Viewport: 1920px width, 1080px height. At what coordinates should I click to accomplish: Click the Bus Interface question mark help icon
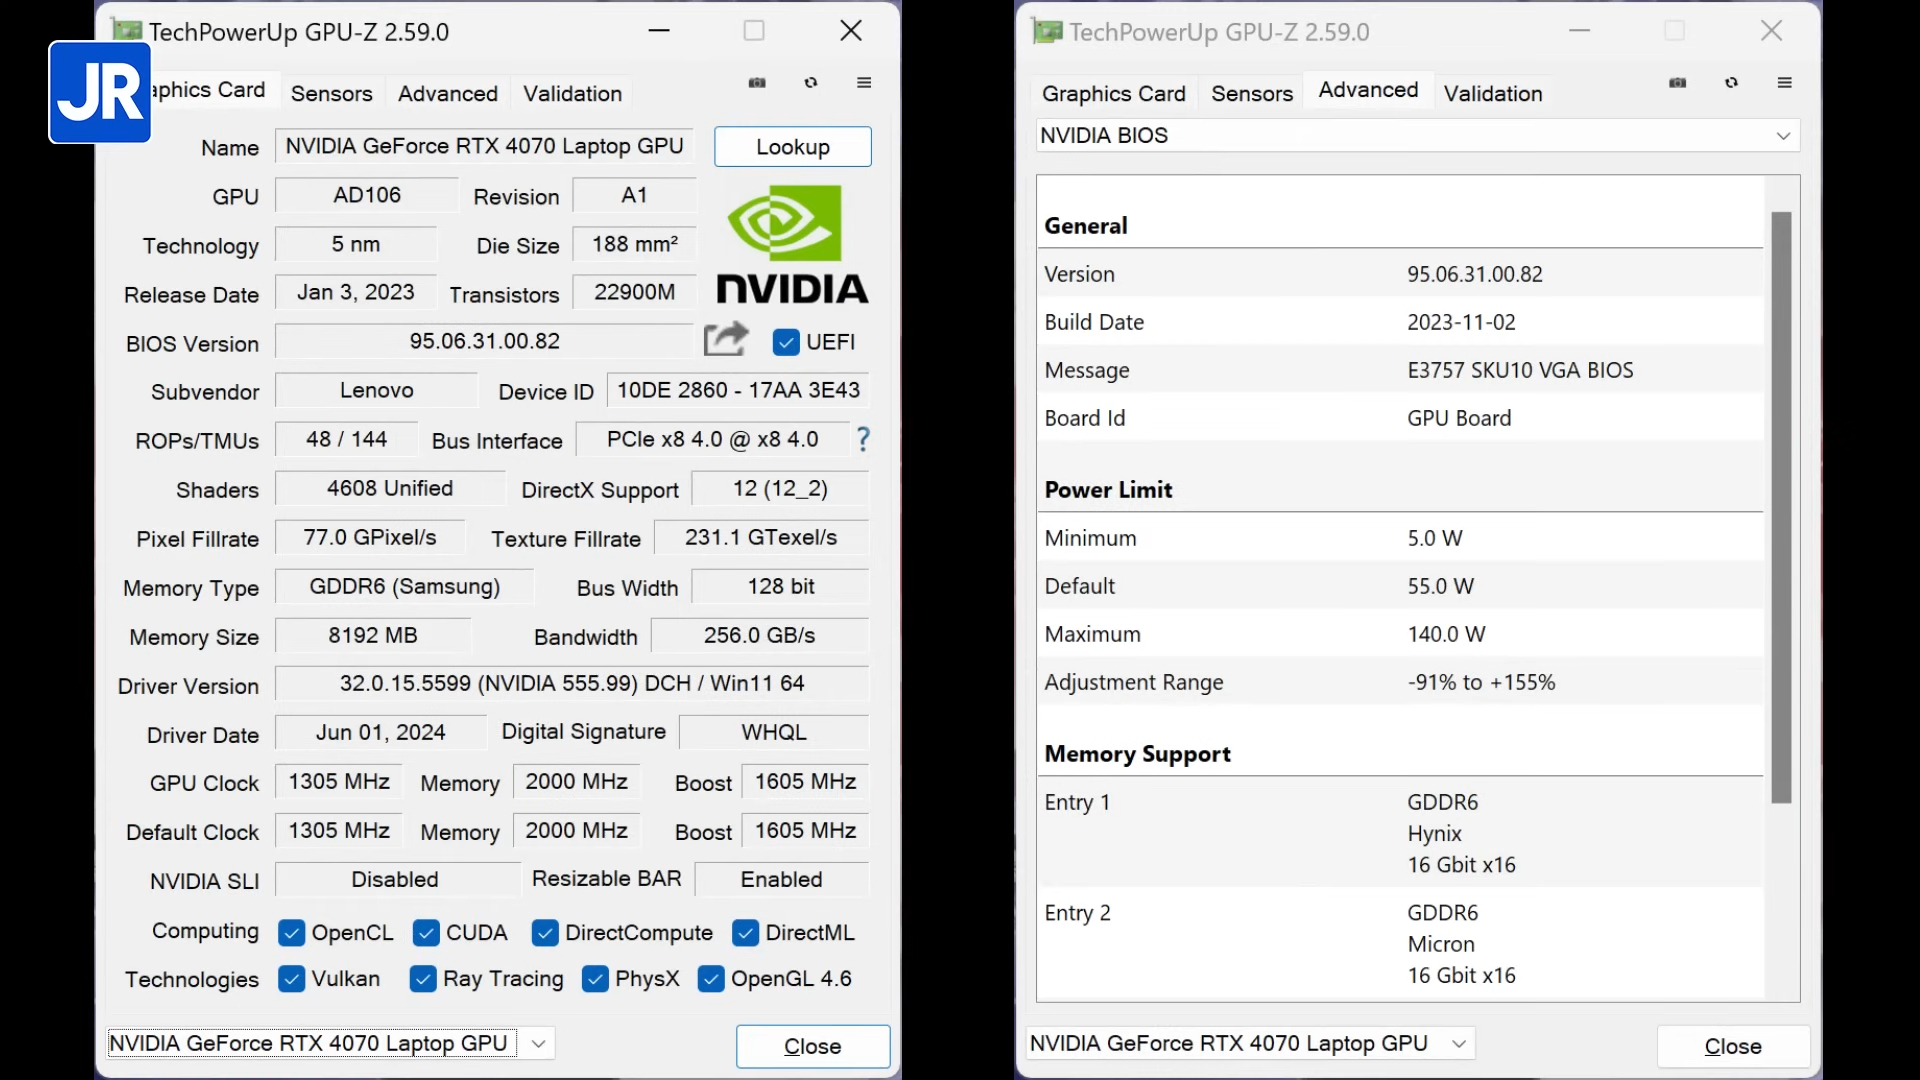pos(863,439)
